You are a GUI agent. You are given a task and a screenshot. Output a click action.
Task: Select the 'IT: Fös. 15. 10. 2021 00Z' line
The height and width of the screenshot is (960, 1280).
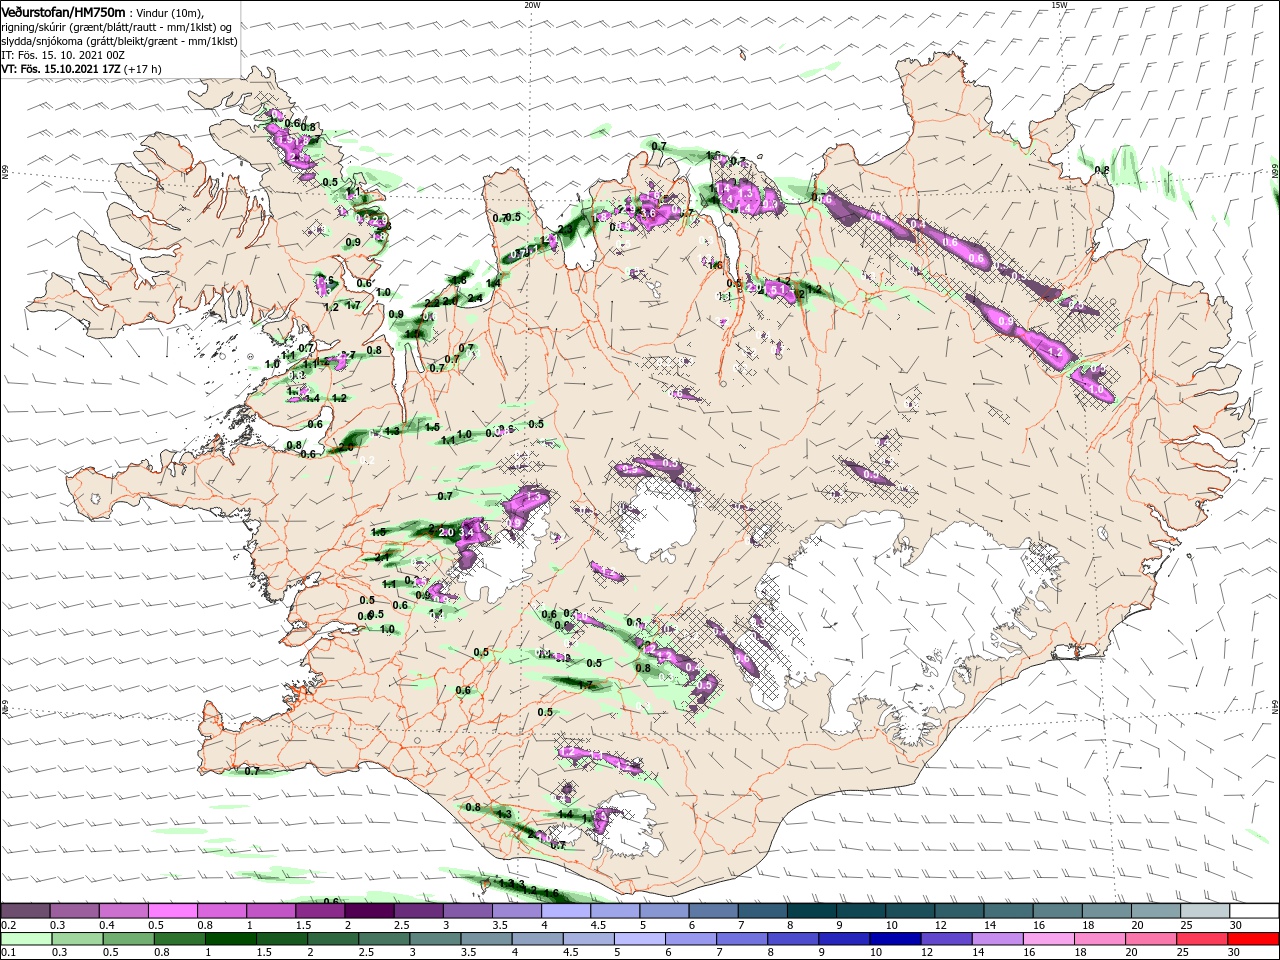(62, 55)
